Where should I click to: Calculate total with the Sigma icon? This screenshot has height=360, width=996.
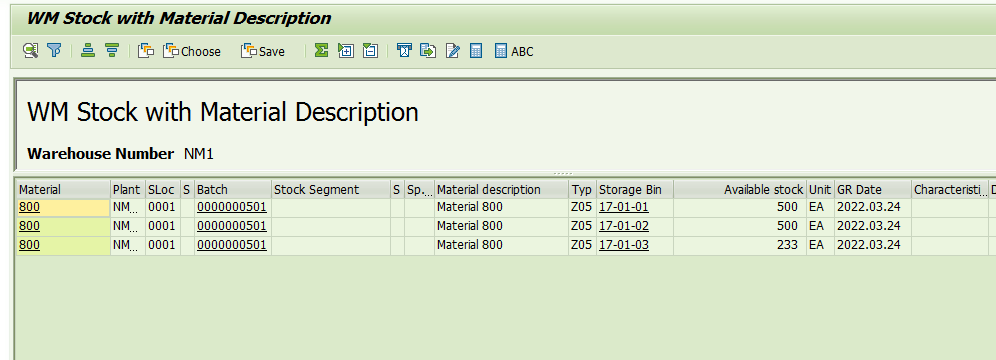pos(321,51)
